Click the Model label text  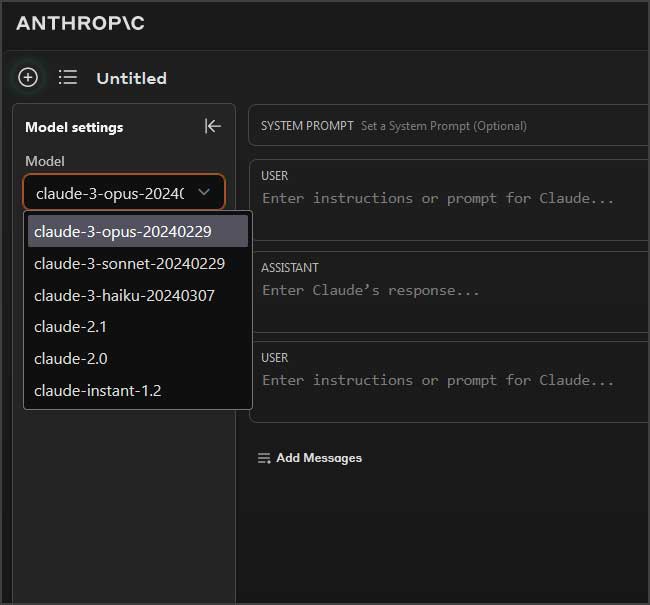click(x=45, y=161)
